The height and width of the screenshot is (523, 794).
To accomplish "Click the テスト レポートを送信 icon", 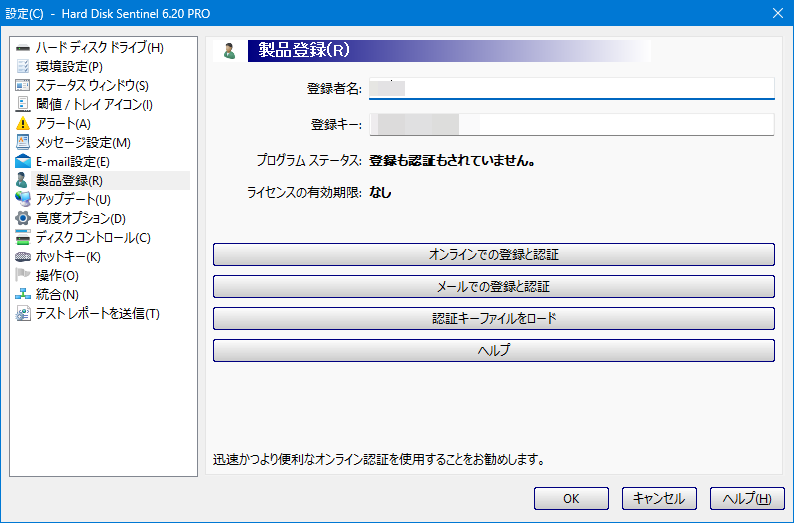I will (23, 313).
